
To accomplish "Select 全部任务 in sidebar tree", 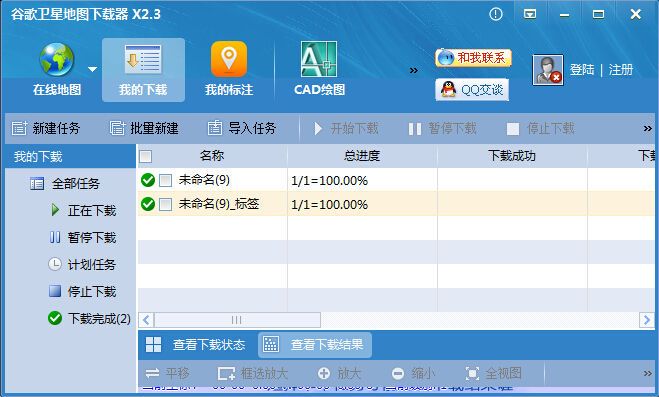I will 65,184.
